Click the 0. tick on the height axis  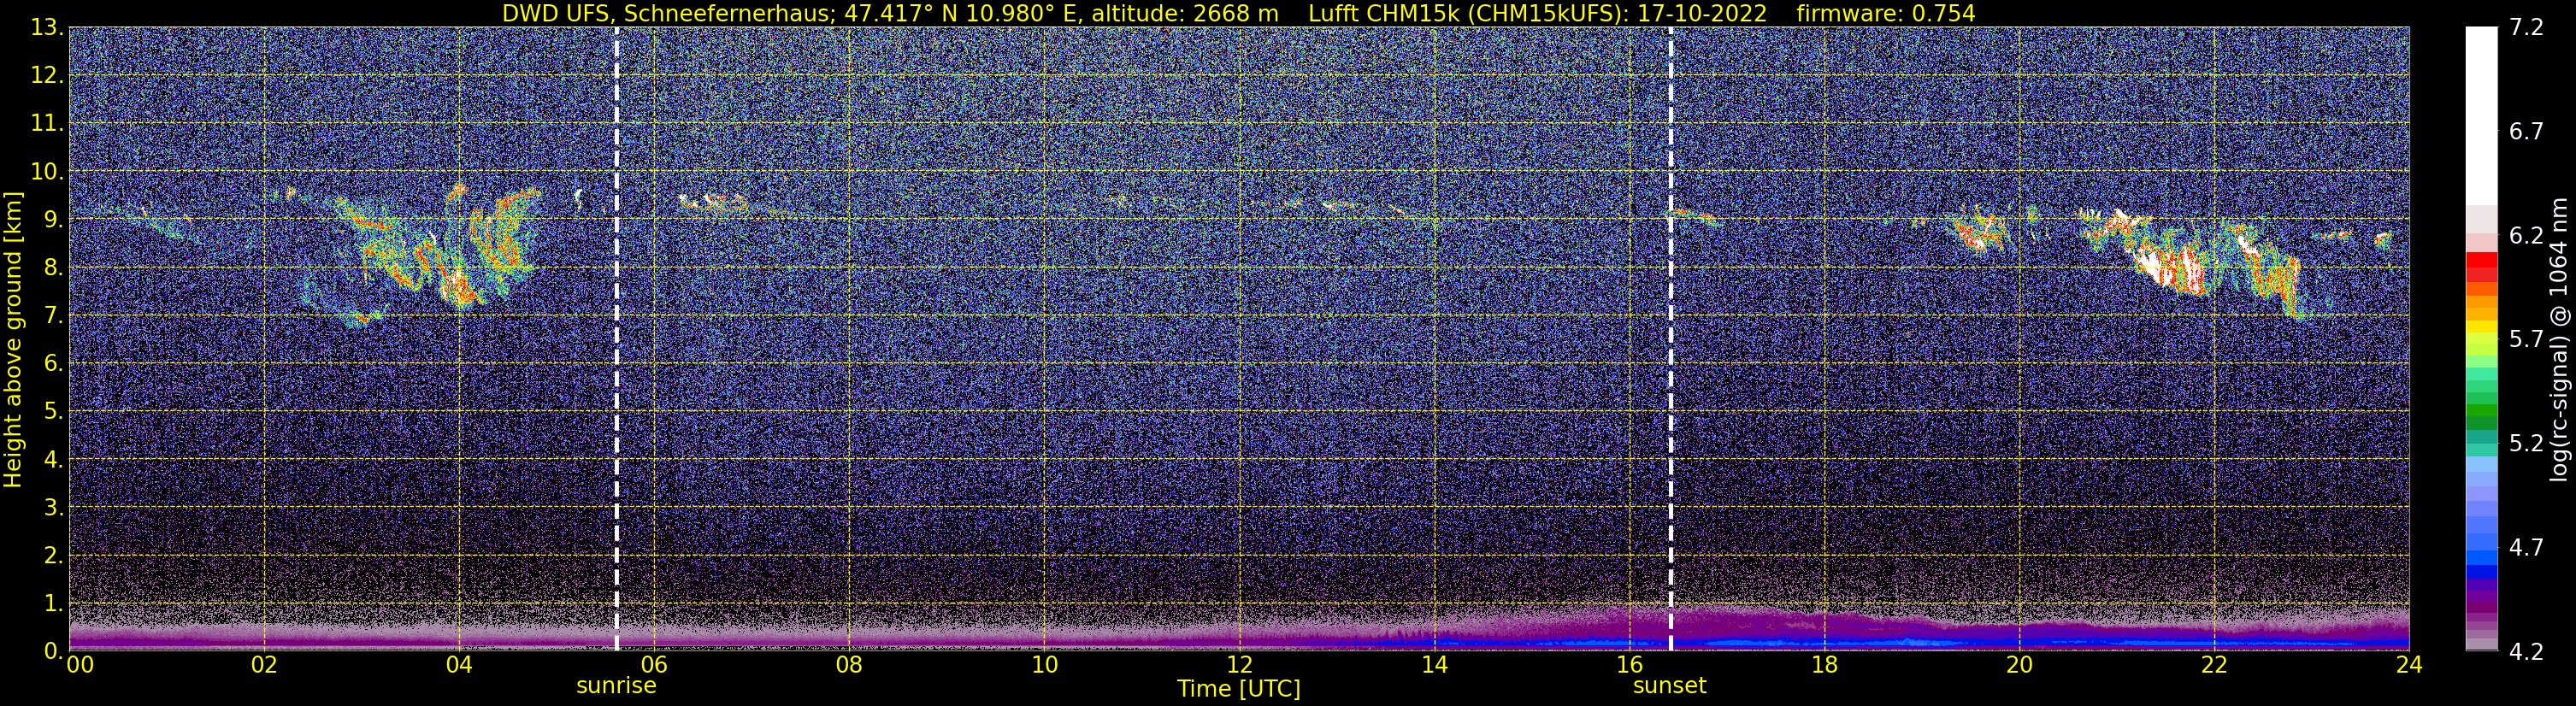pos(54,651)
